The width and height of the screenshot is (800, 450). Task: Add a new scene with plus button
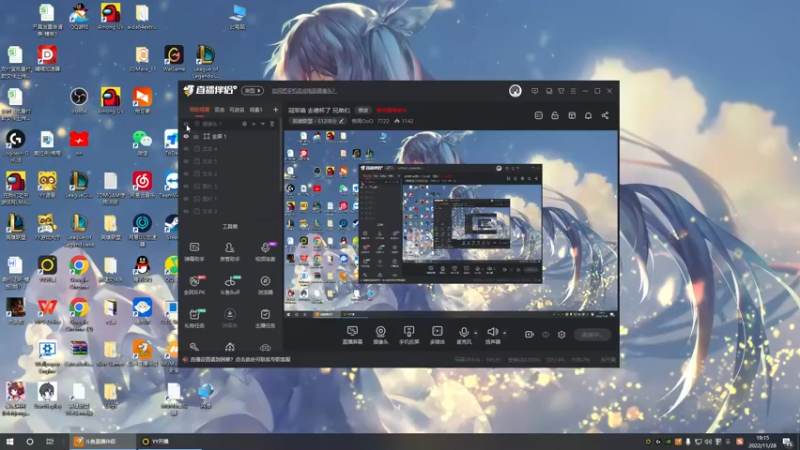tap(276, 110)
